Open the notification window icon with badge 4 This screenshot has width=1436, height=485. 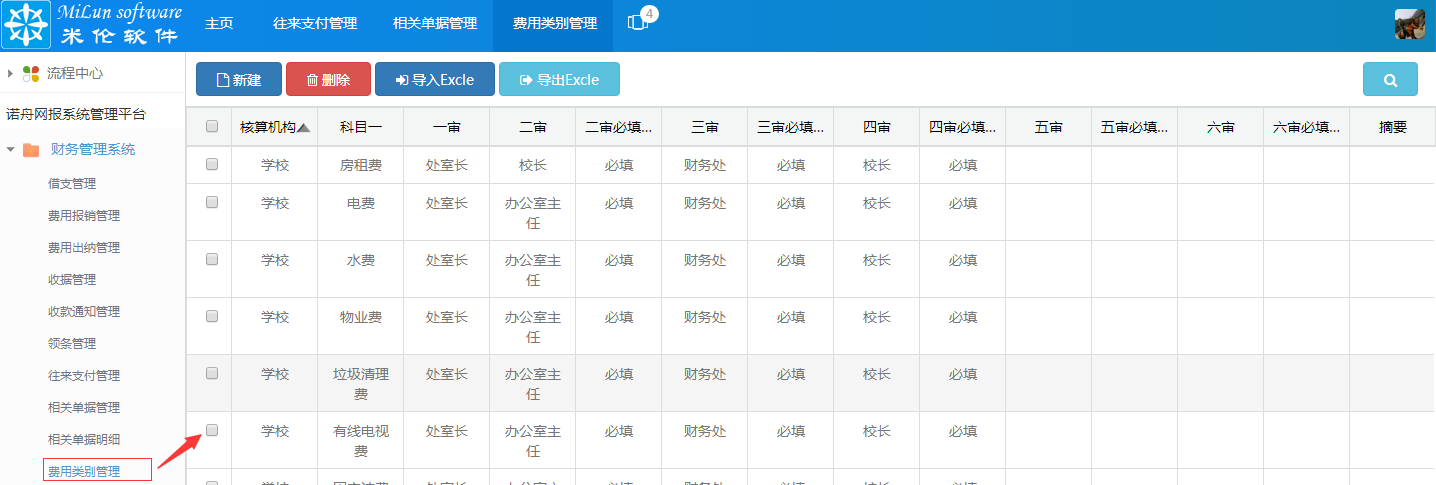point(637,23)
